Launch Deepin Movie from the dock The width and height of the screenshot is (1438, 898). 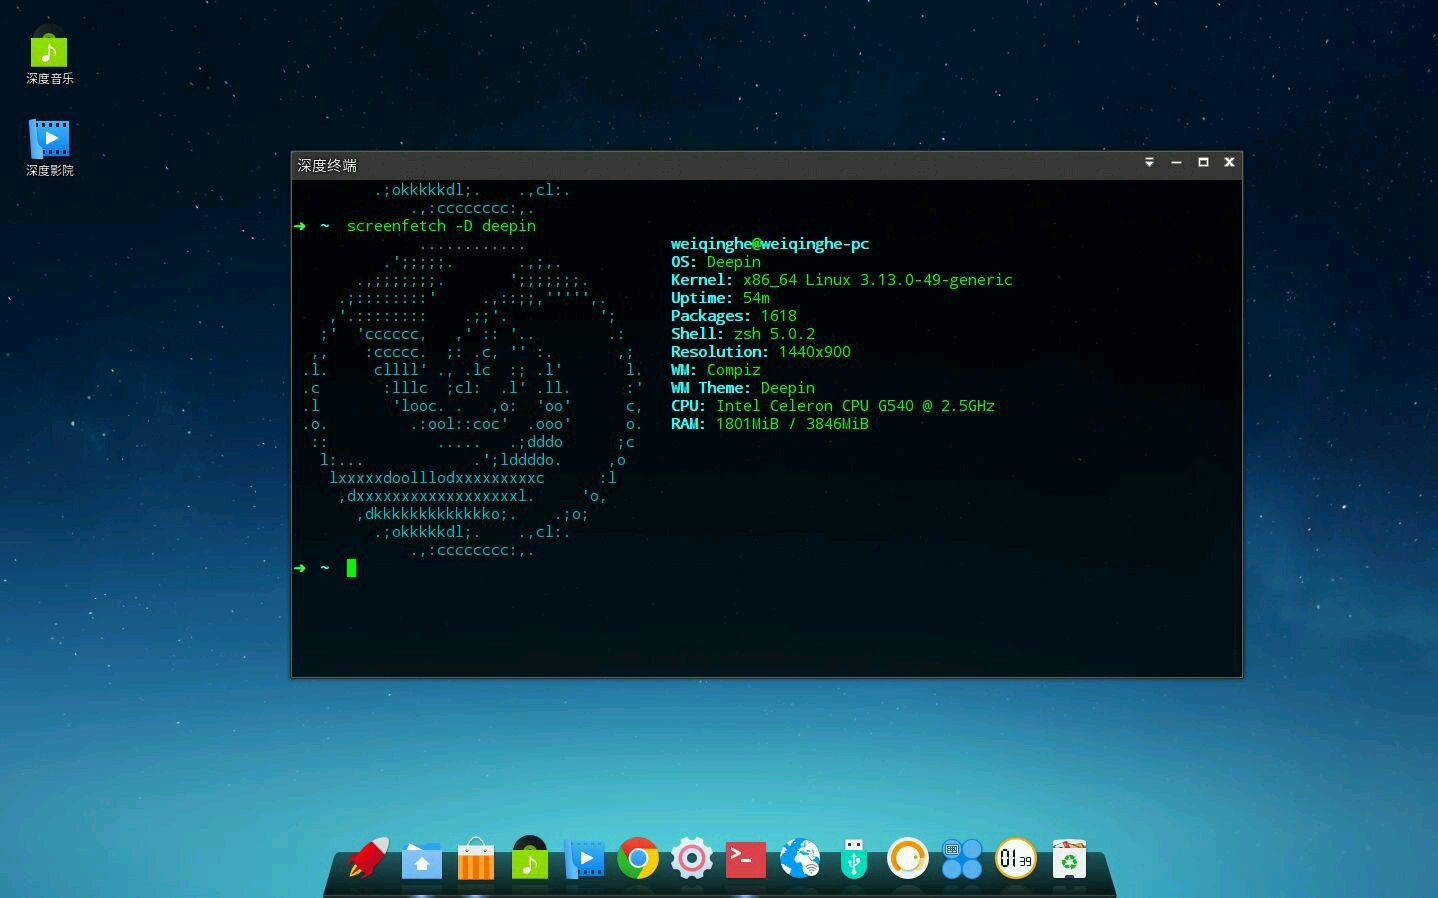pyautogui.click(x=584, y=858)
